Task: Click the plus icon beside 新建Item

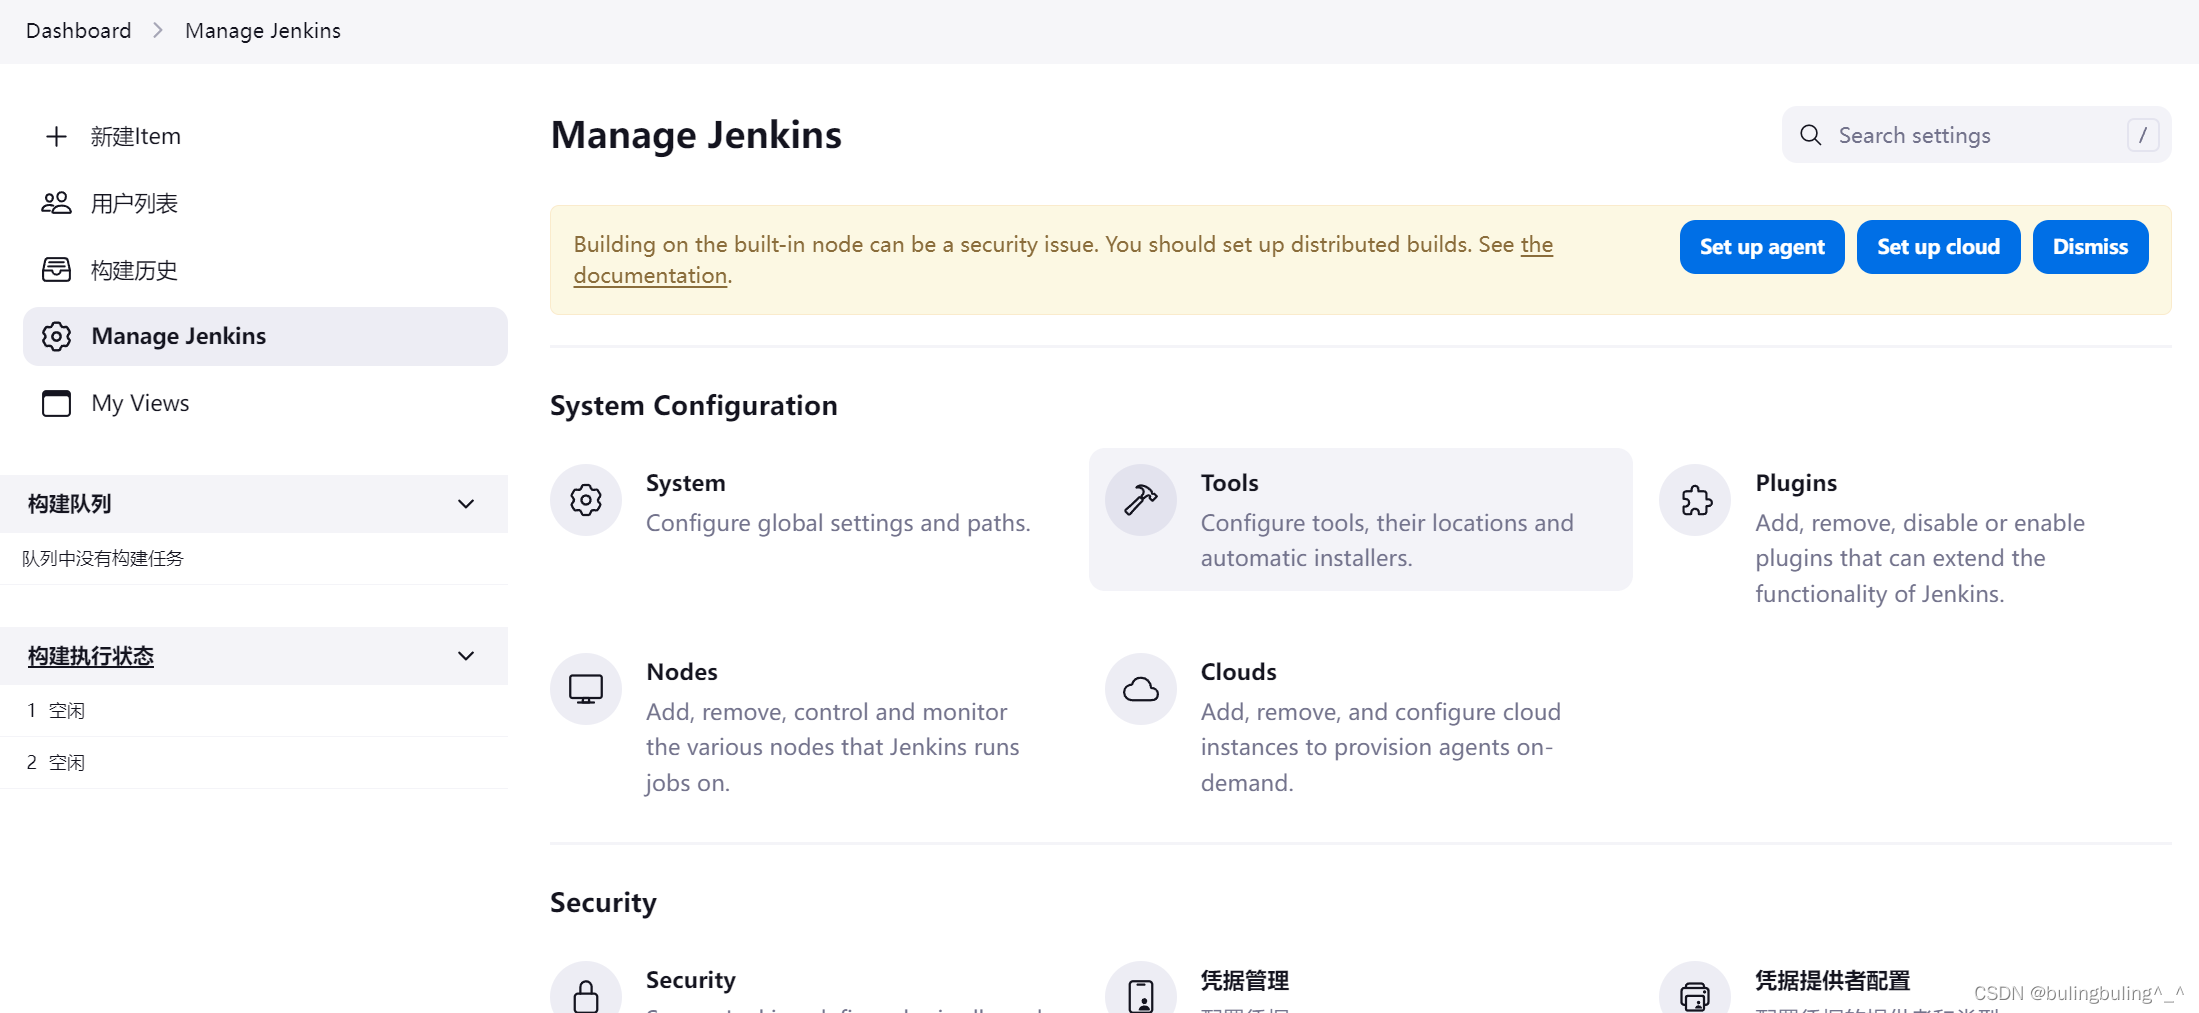Action: 57,136
